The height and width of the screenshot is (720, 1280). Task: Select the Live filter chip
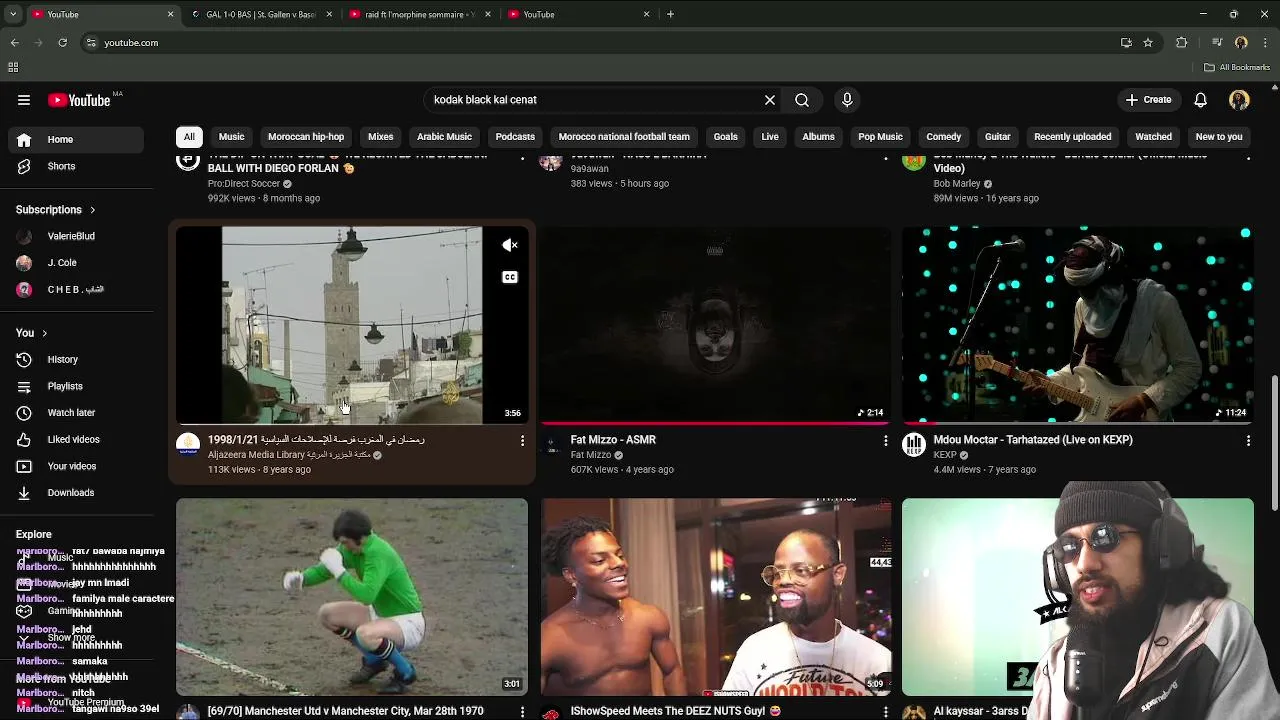coord(770,137)
